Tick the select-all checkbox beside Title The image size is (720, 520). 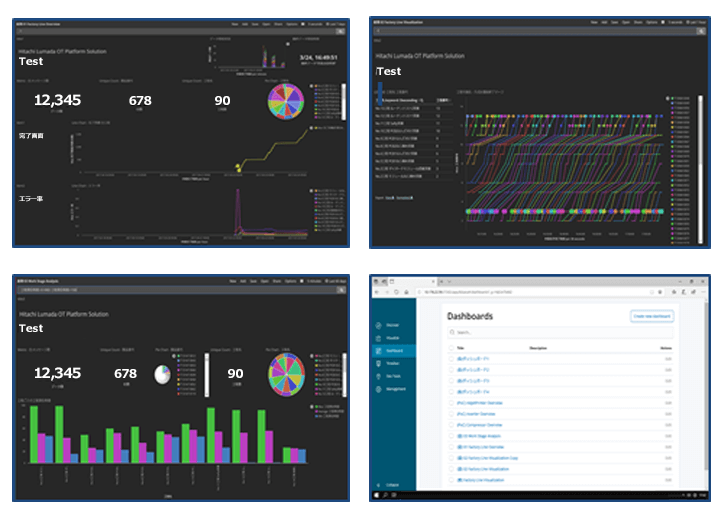[x=451, y=348]
